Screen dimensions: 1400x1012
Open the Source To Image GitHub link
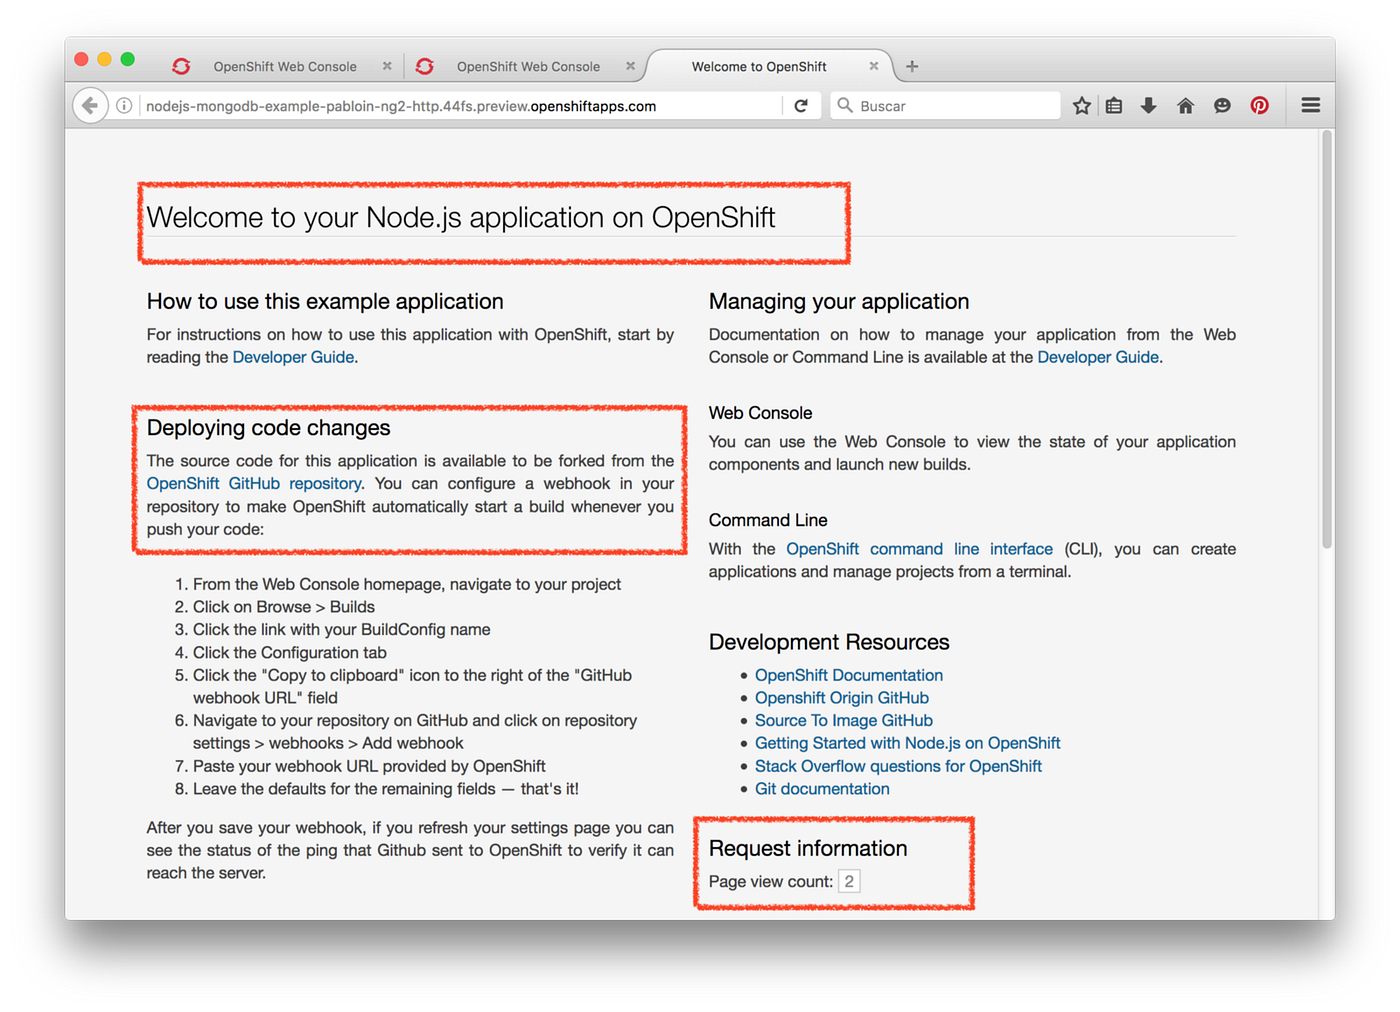[844, 720]
